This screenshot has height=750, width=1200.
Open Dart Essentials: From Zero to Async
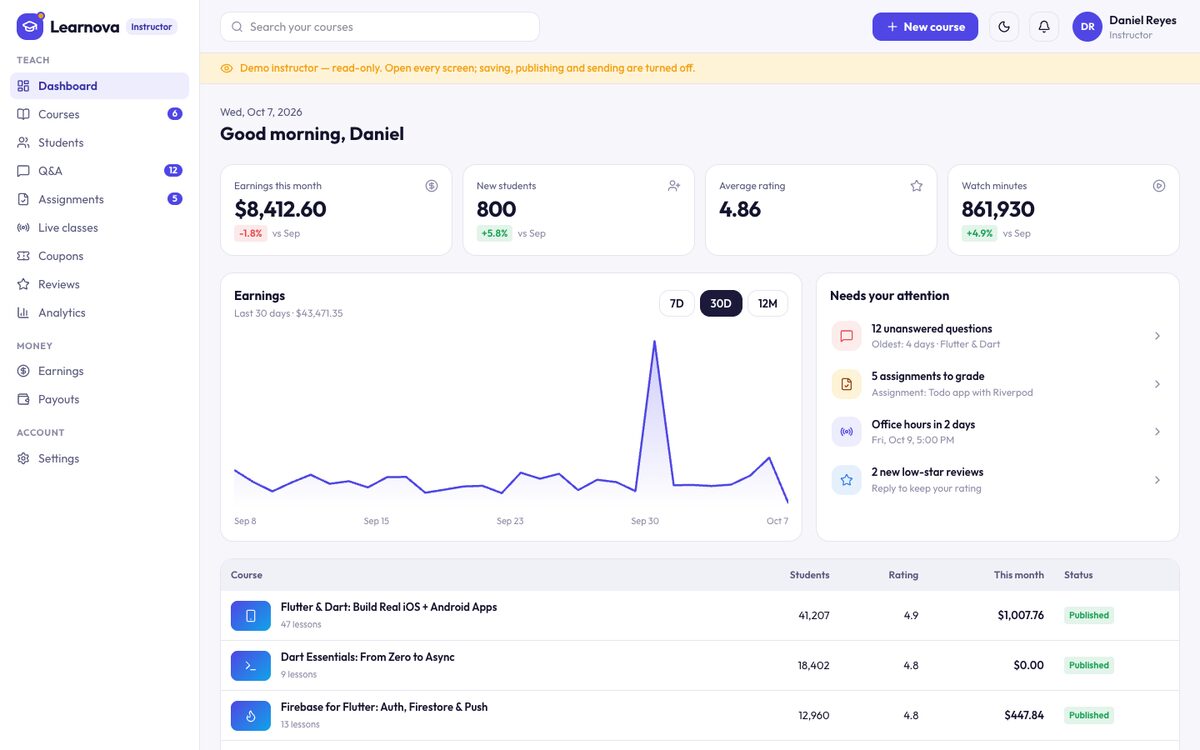click(x=368, y=657)
